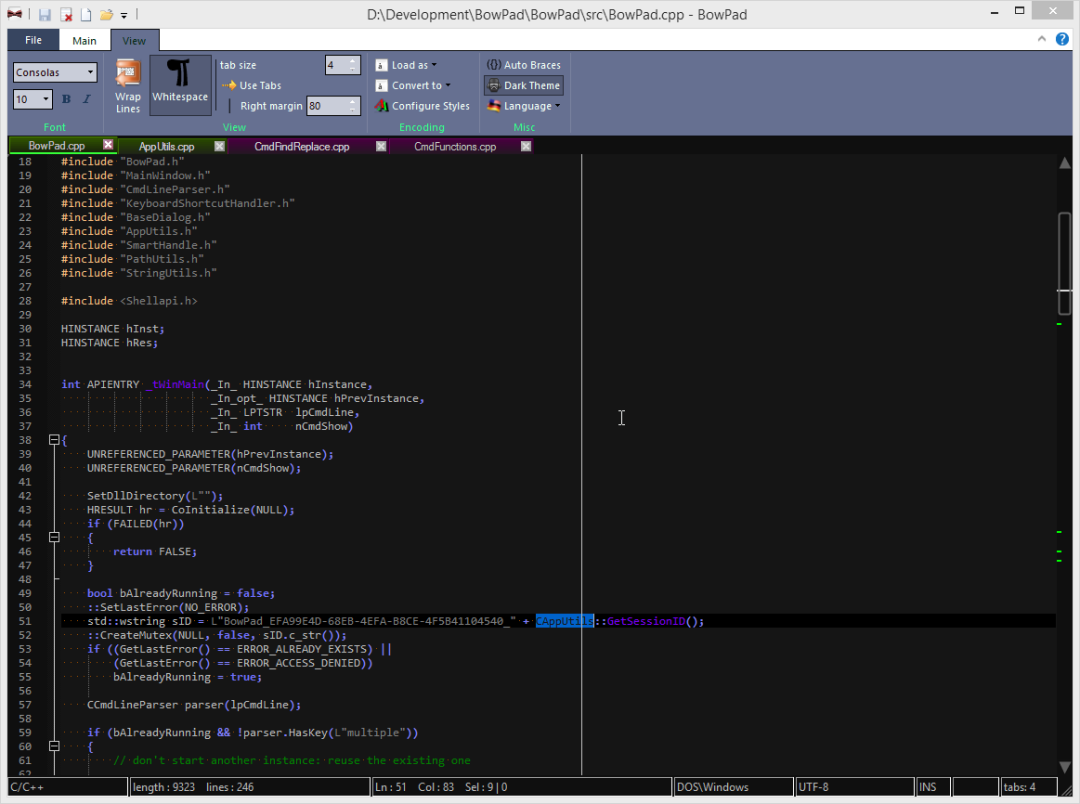
Task: Decrease tab size with down arrow
Action: (353, 70)
